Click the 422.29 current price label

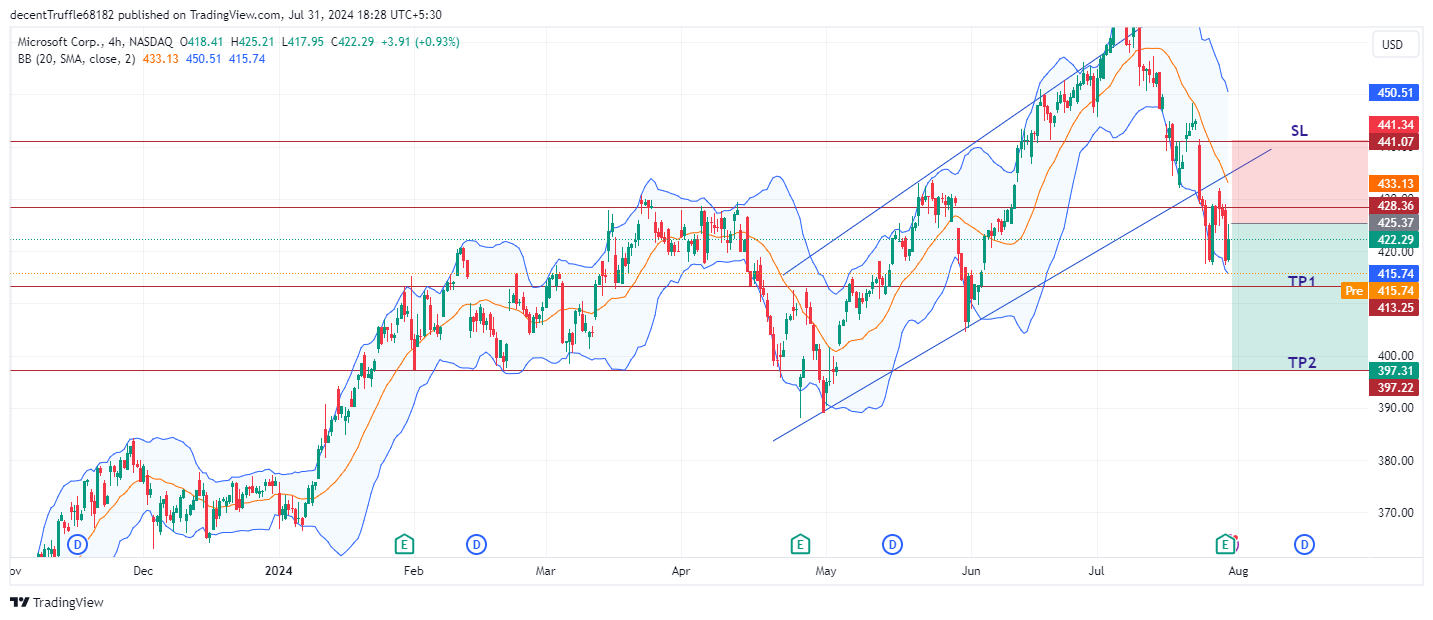(x=1395, y=239)
